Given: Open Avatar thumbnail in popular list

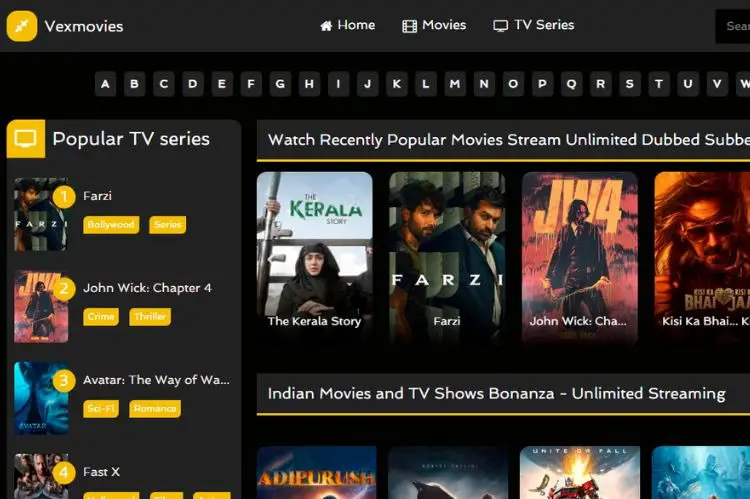Looking at the screenshot, I should coord(41,398).
